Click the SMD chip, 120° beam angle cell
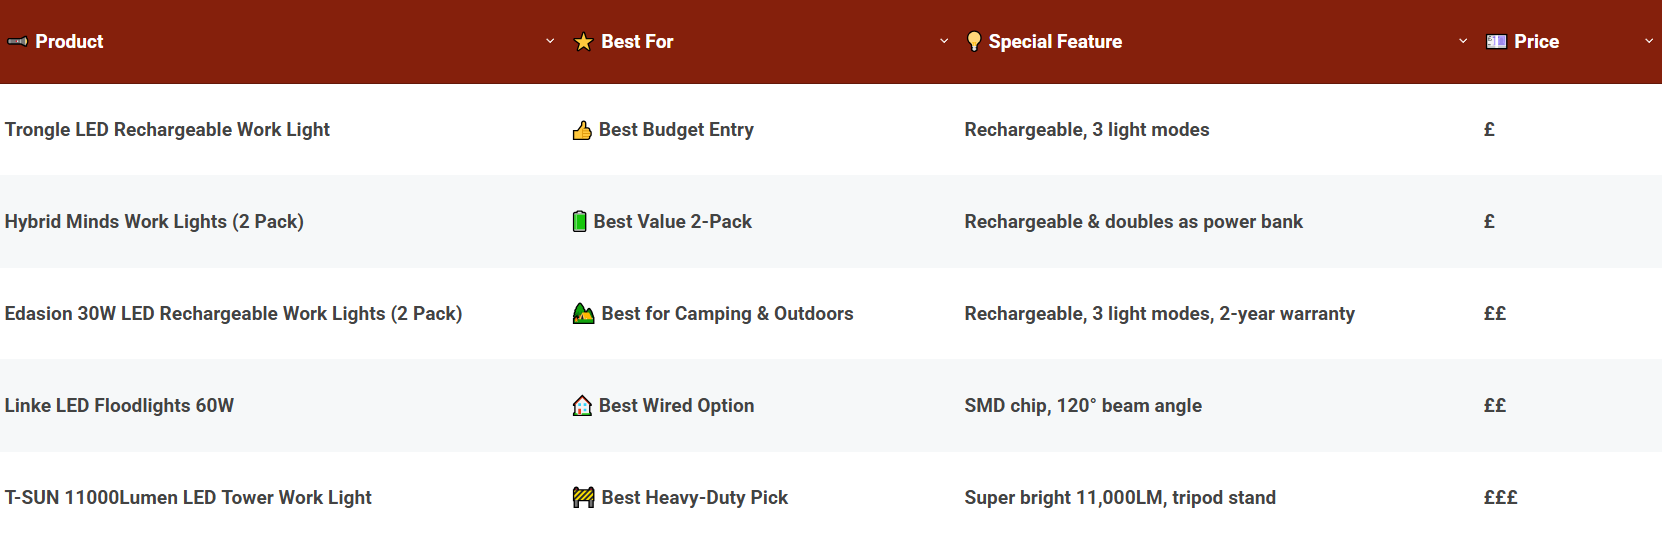The height and width of the screenshot is (543, 1662). point(1083,406)
